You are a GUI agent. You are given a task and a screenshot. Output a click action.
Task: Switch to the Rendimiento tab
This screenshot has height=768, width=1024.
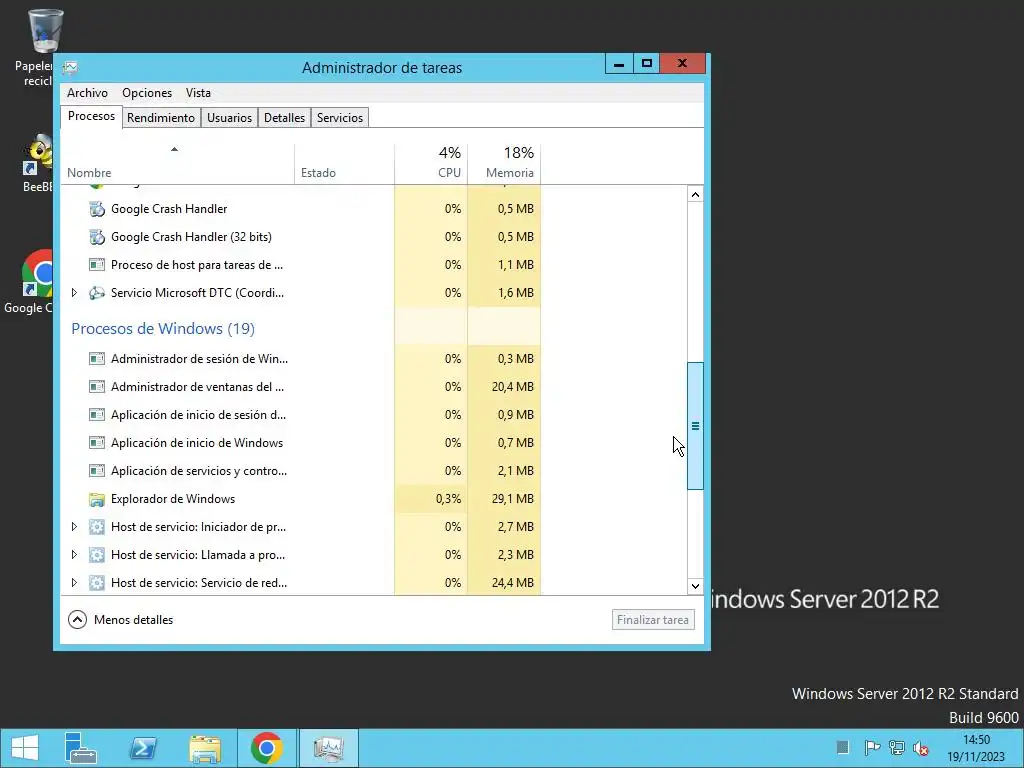pyautogui.click(x=161, y=118)
